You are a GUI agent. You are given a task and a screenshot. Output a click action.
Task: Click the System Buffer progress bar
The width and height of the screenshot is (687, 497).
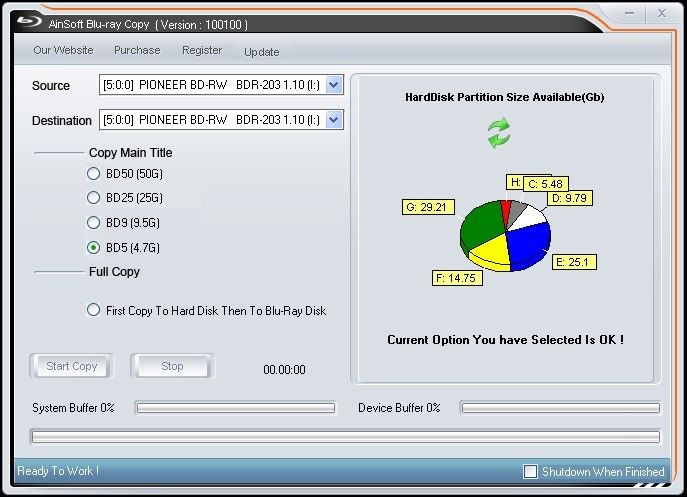pos(235,408)
